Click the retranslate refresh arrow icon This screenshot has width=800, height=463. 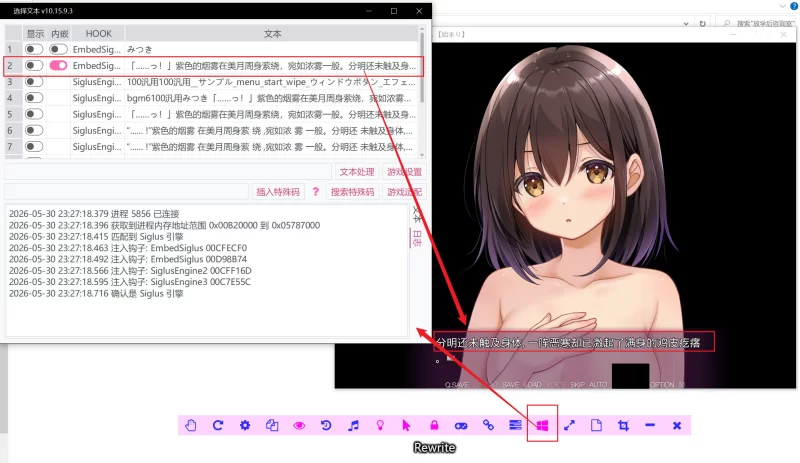pos(218,425)
